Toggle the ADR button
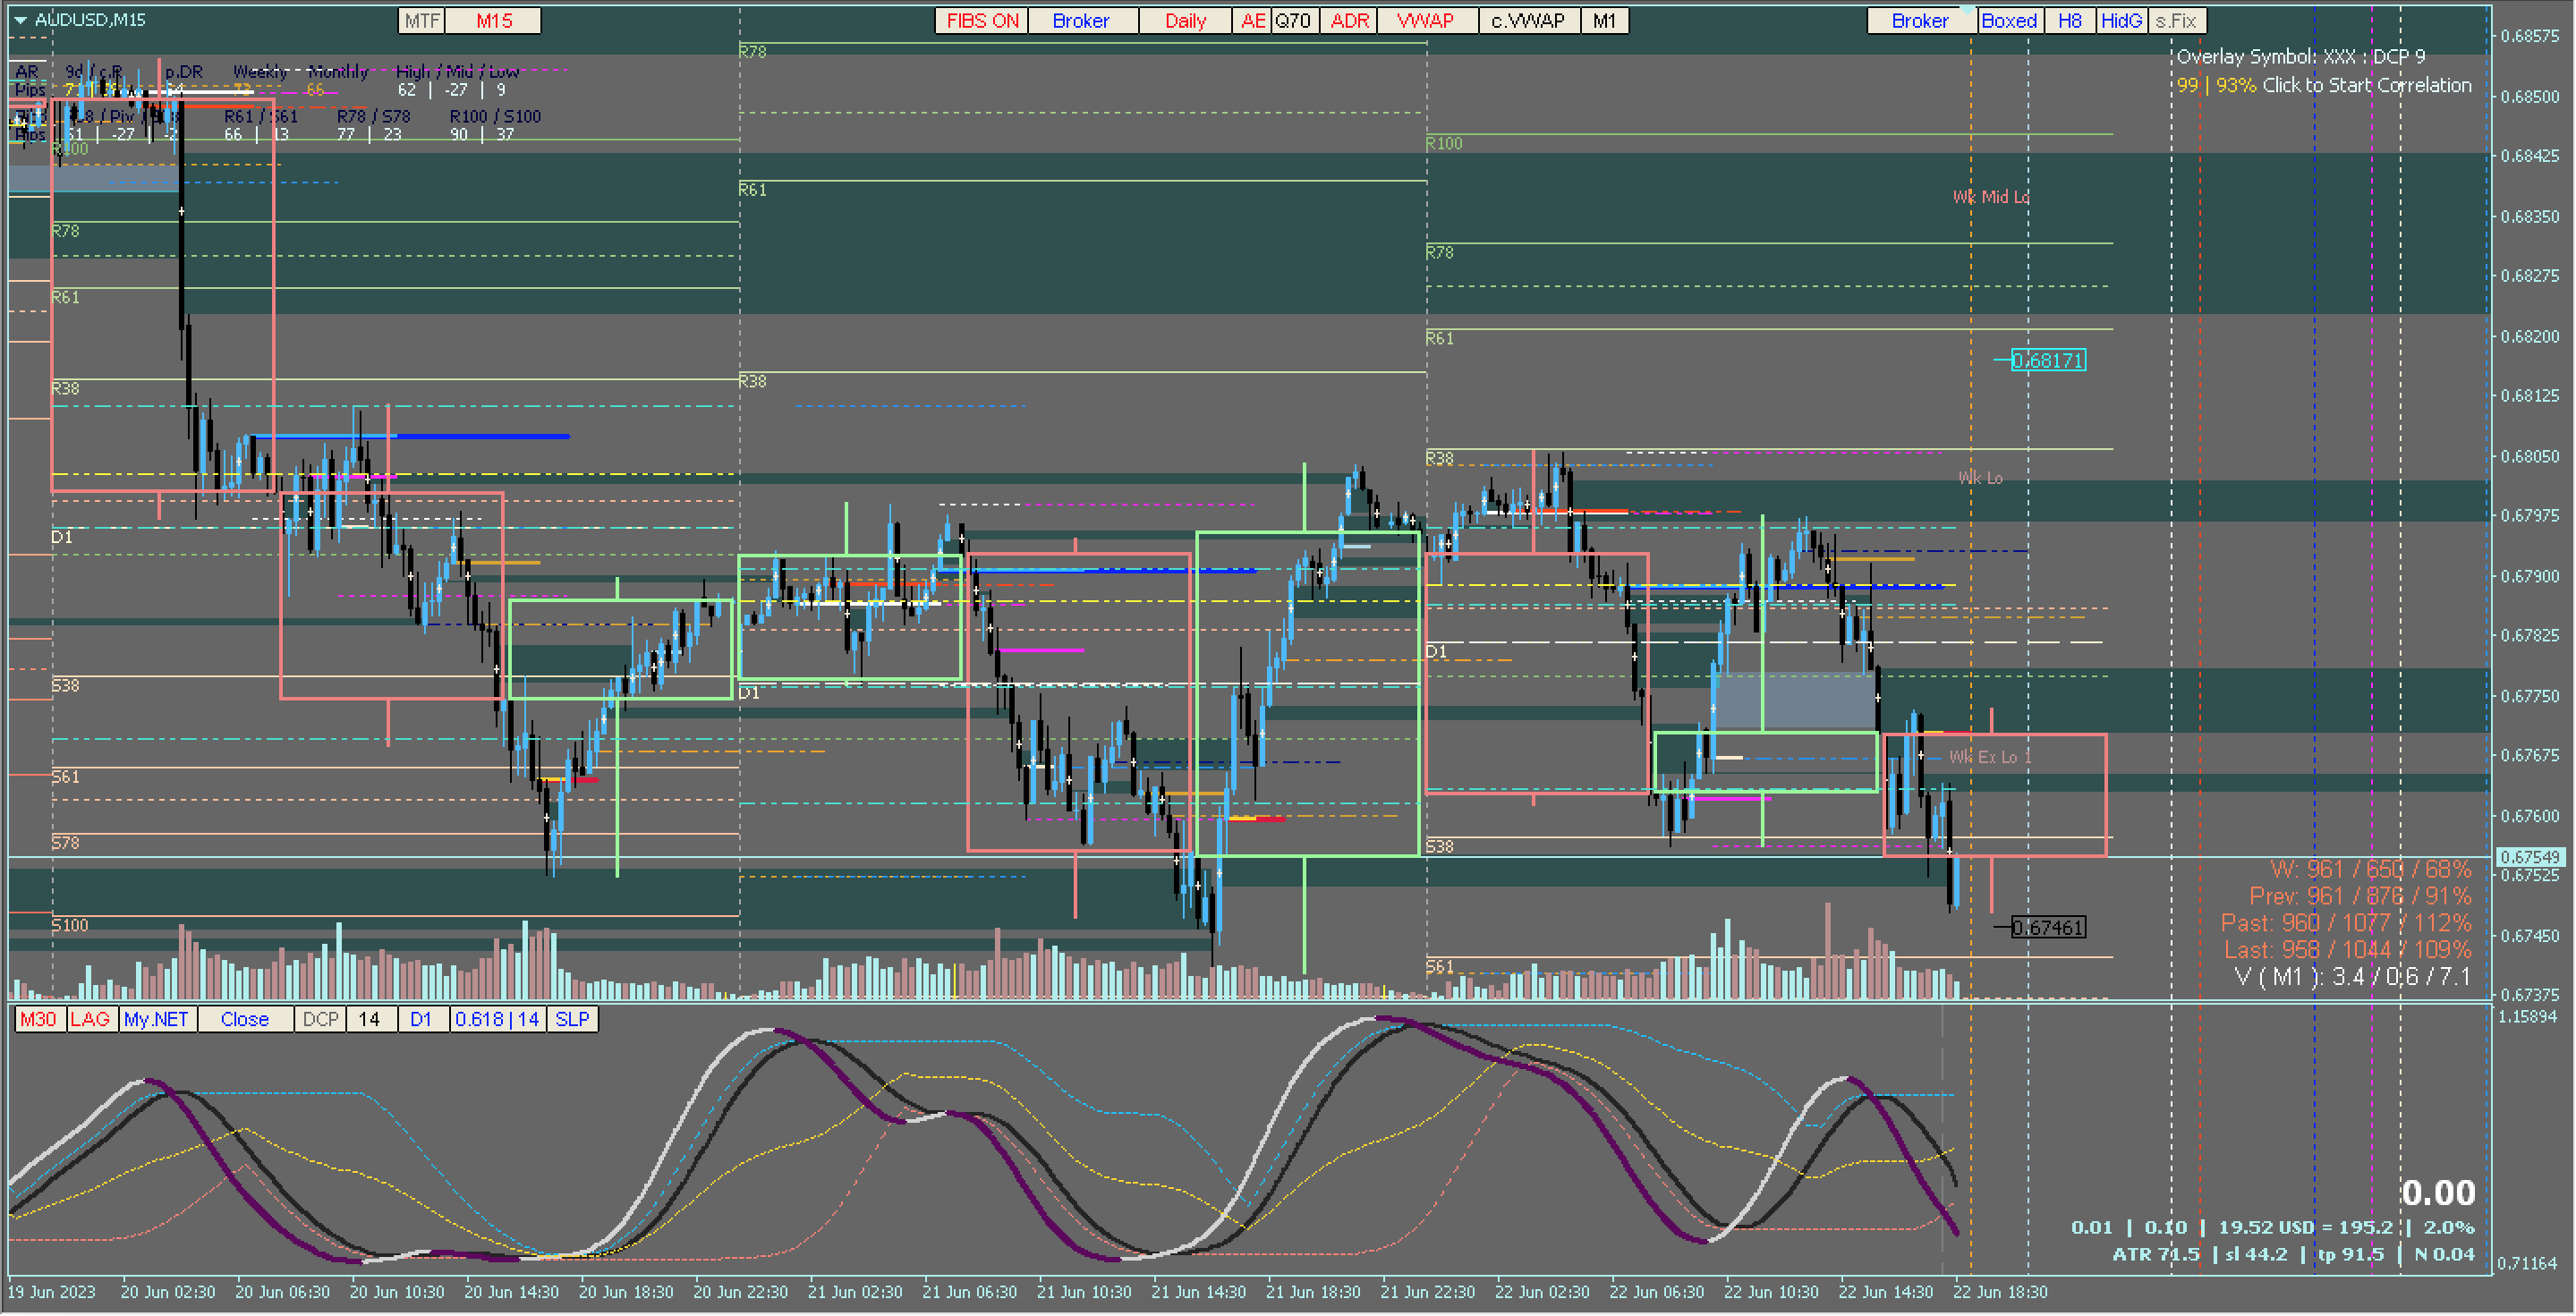This screenshot has height=1316, width=2576. click(1348, 21)
